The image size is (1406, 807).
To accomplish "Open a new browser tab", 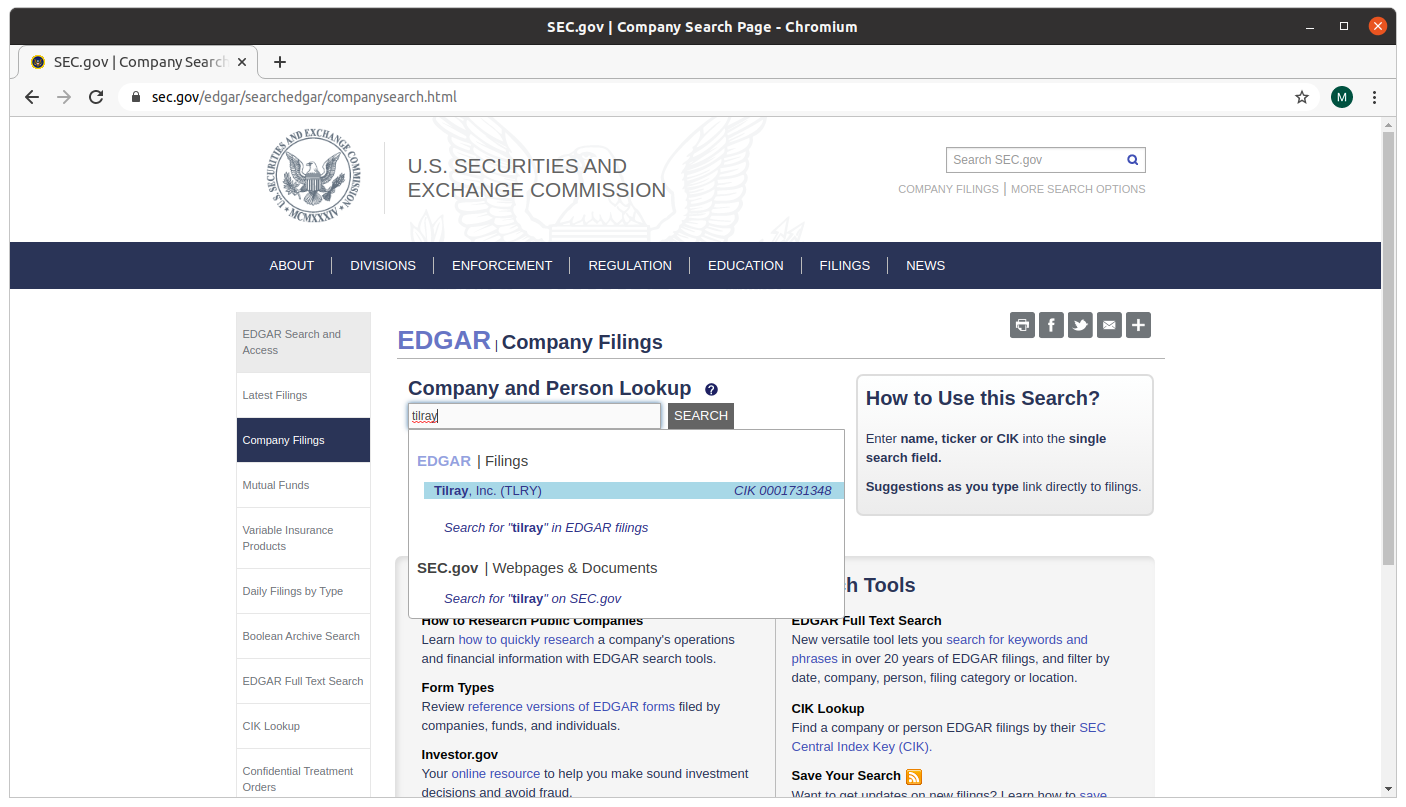I will [279, 62].
